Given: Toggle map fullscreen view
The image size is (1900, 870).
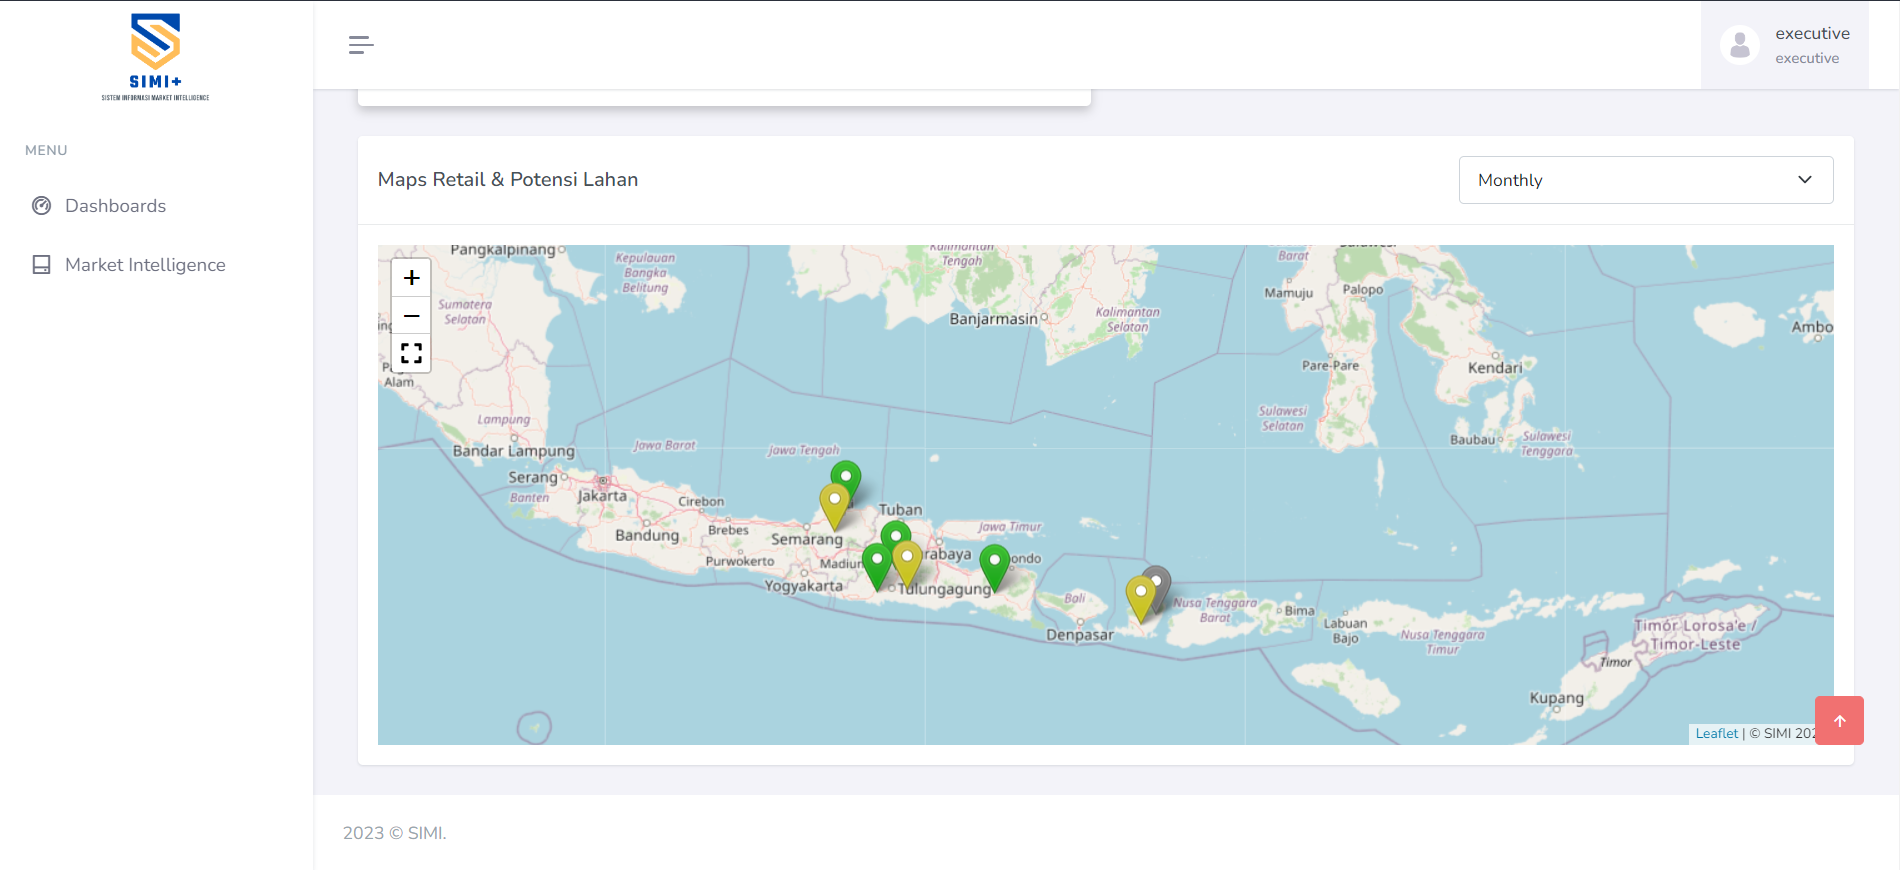Looking at the screenshot, I should coord(411,353).
